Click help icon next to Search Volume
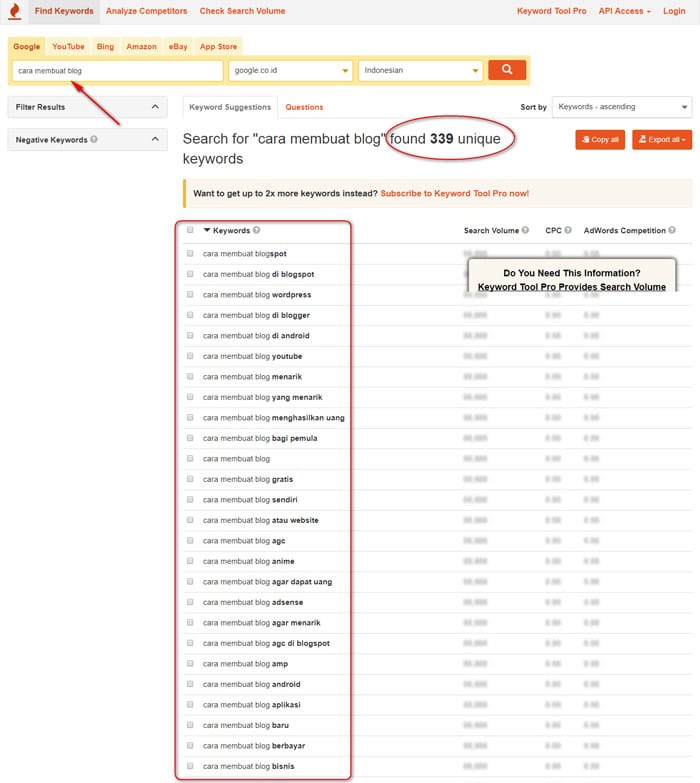The height and width of the screenshot is (783, 700). point(527,230)
